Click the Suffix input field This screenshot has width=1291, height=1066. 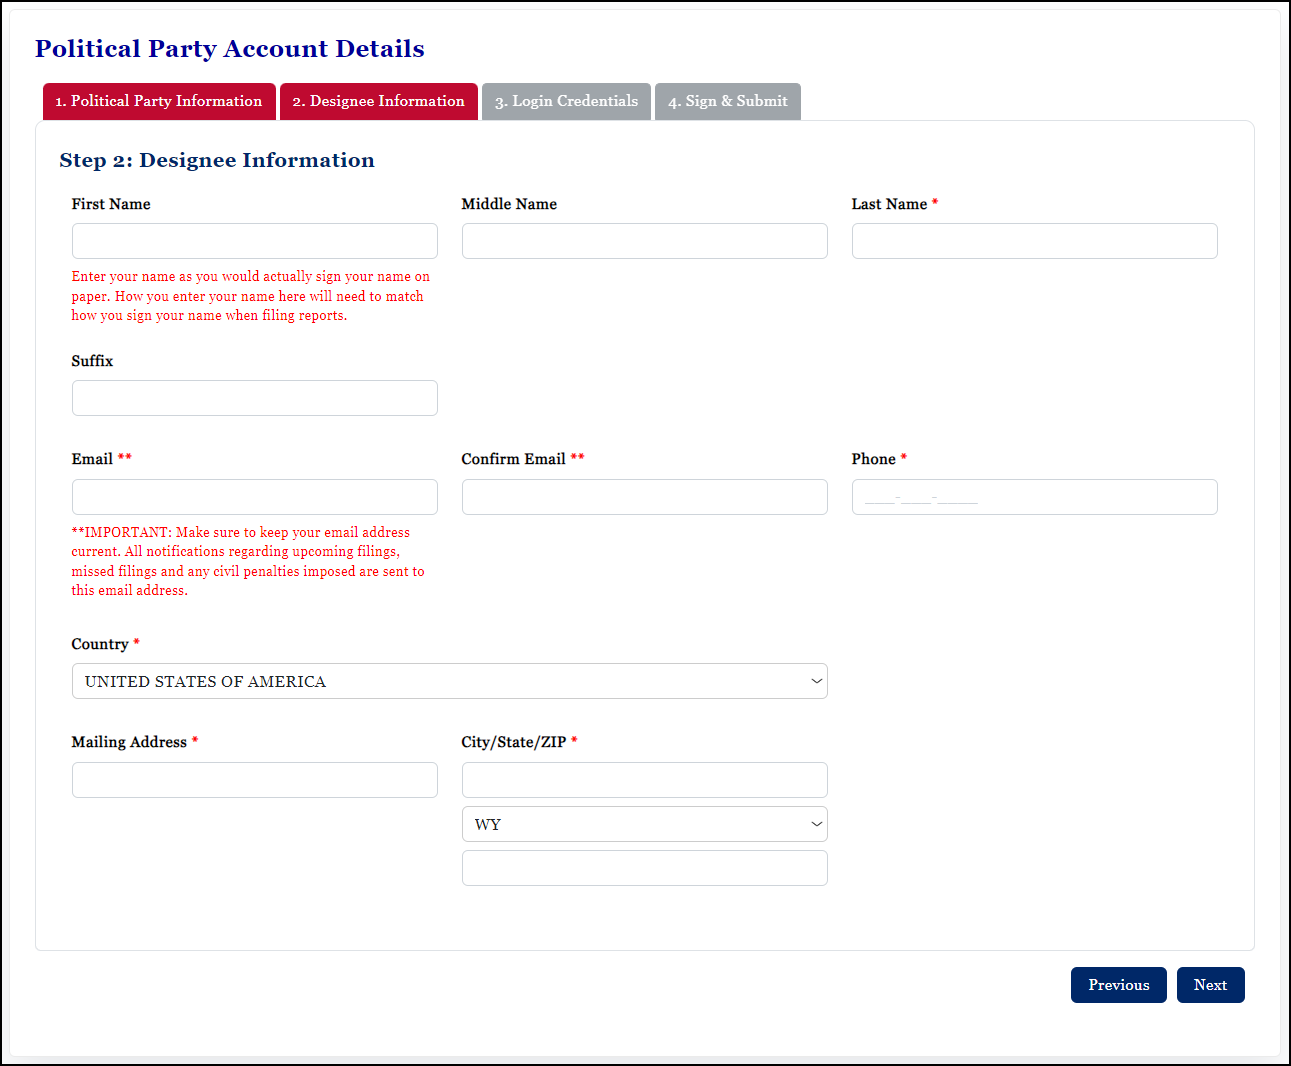click(254, 398)
